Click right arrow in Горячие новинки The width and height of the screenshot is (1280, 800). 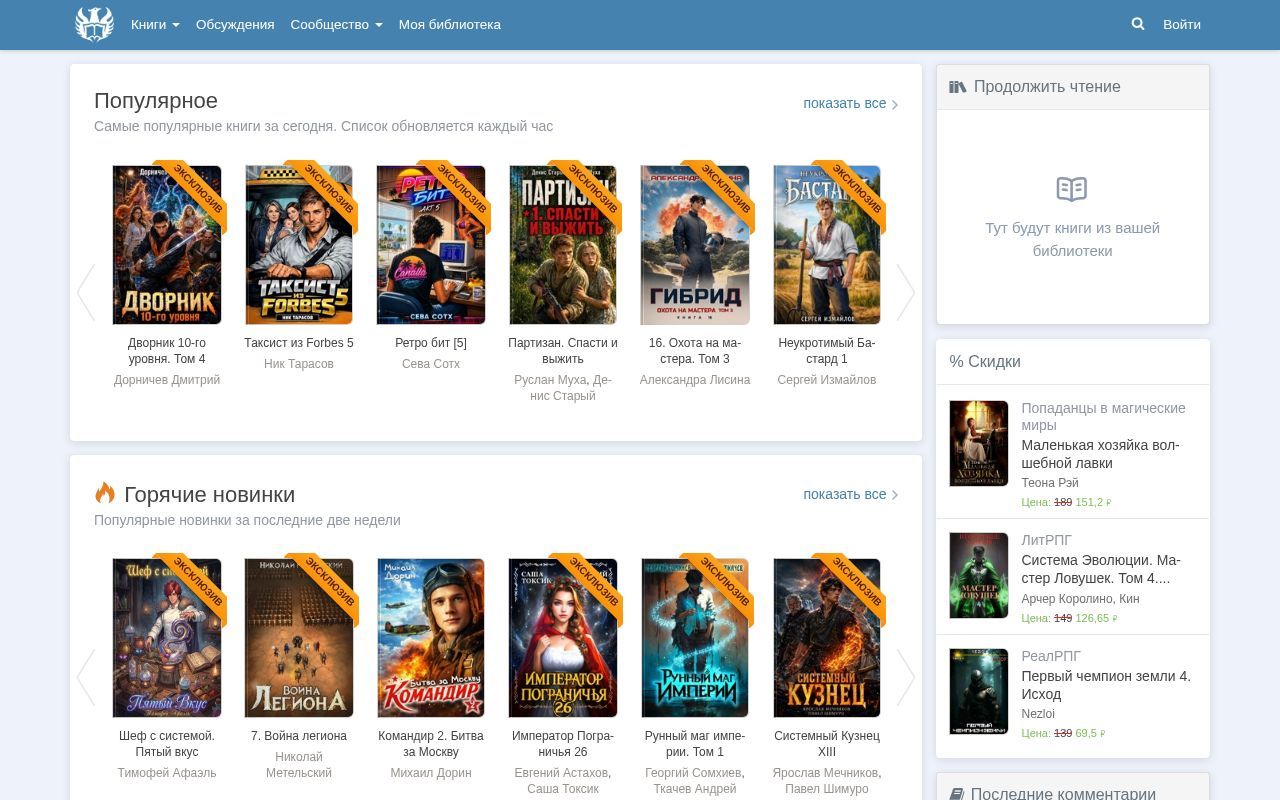click(905, 678)
